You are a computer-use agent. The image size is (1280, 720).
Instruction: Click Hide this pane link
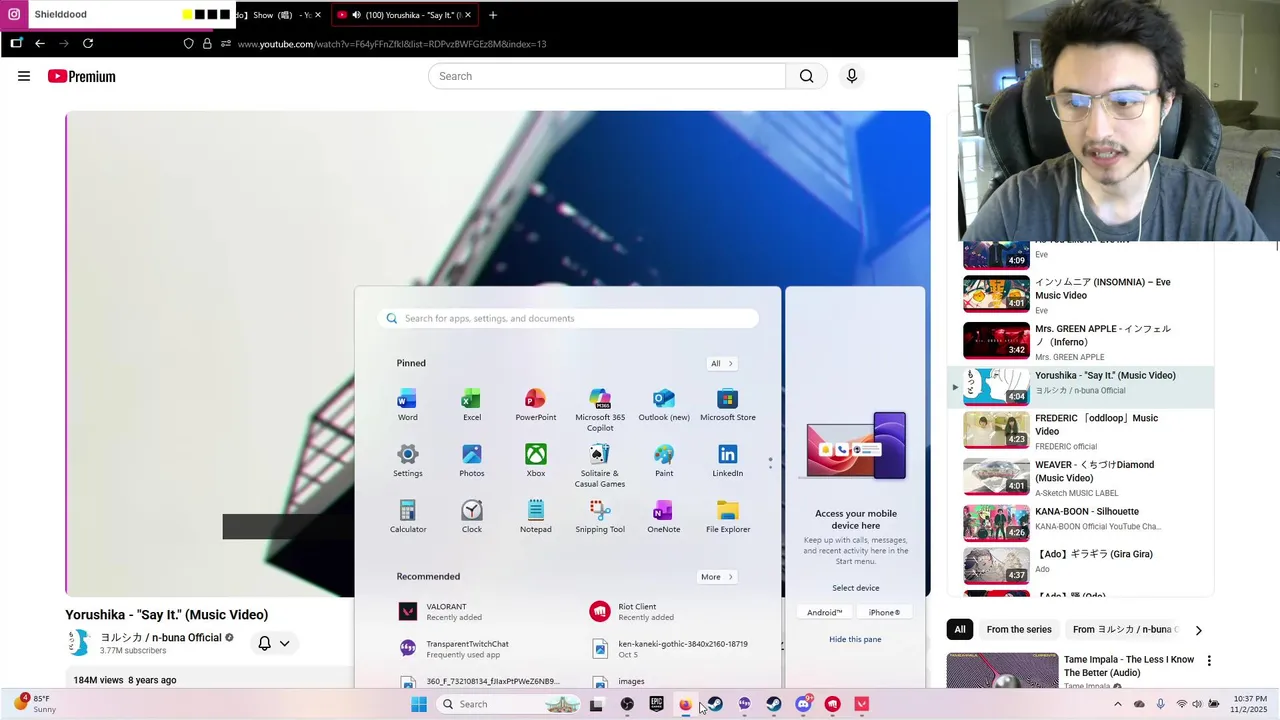coord(855,639)
